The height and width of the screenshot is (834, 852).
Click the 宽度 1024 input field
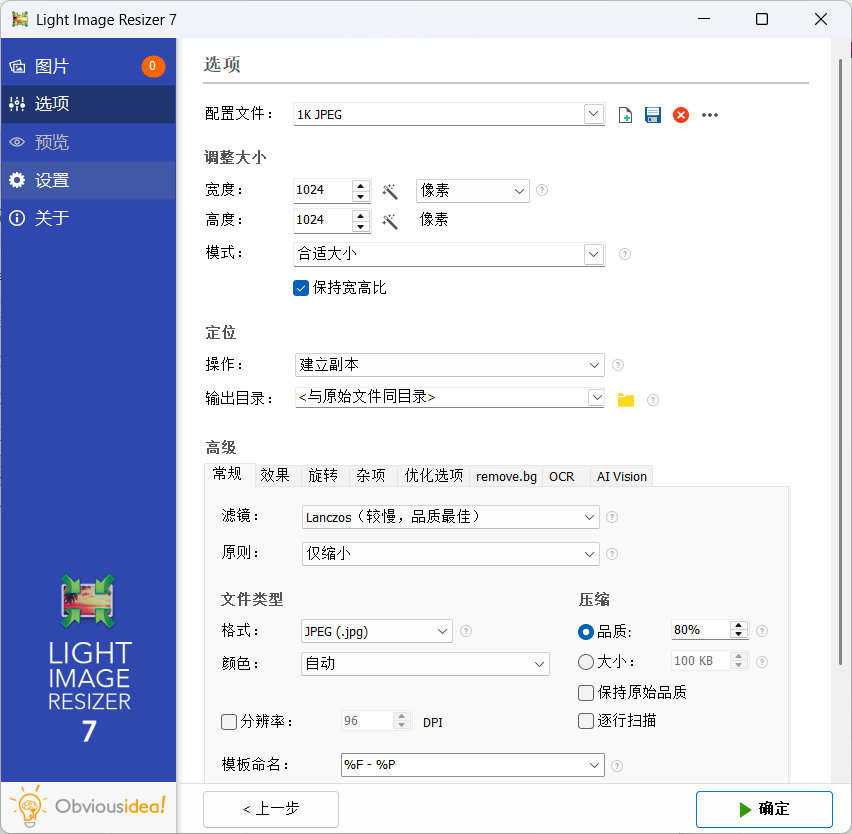(323, 190)
